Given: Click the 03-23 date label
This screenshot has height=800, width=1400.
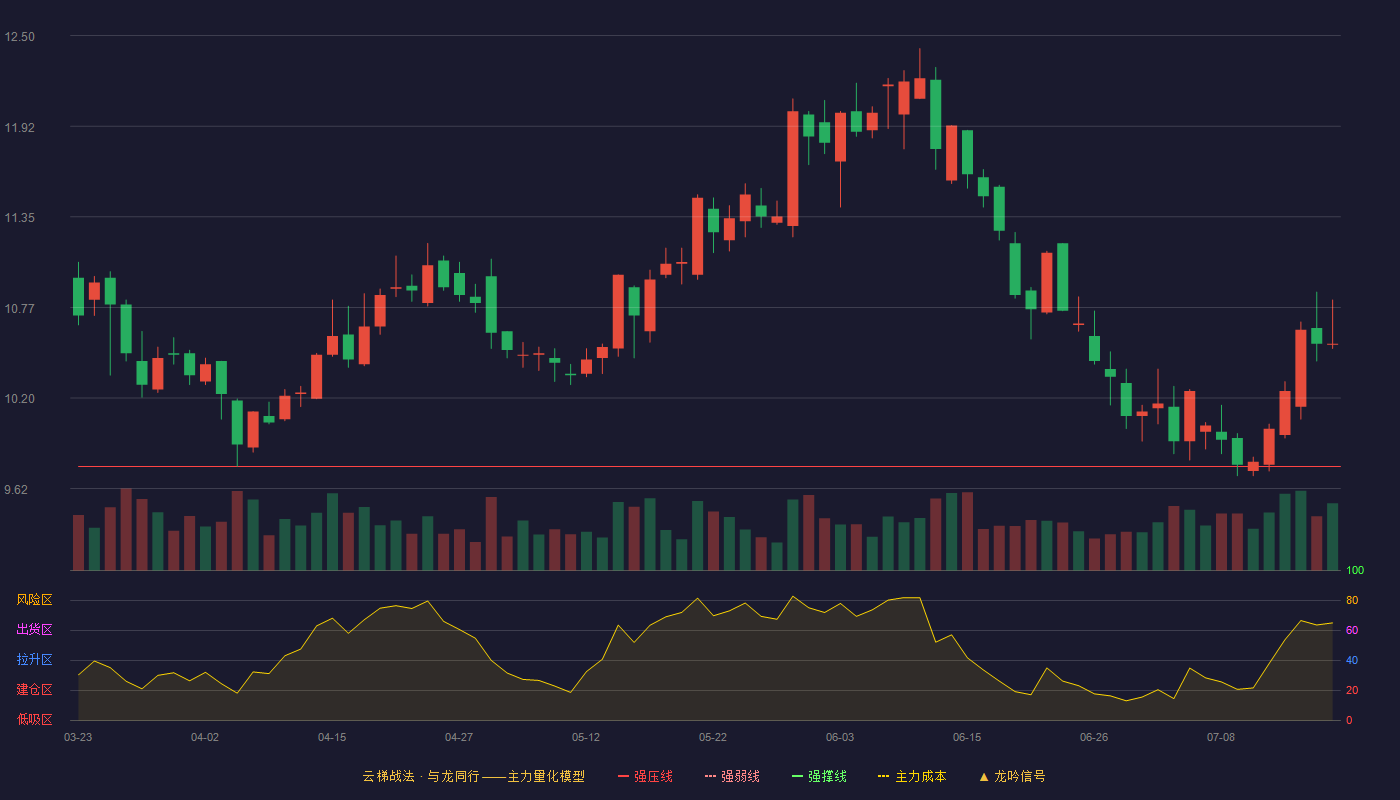Looking at the screenshot, I should [x=78, y=737].
